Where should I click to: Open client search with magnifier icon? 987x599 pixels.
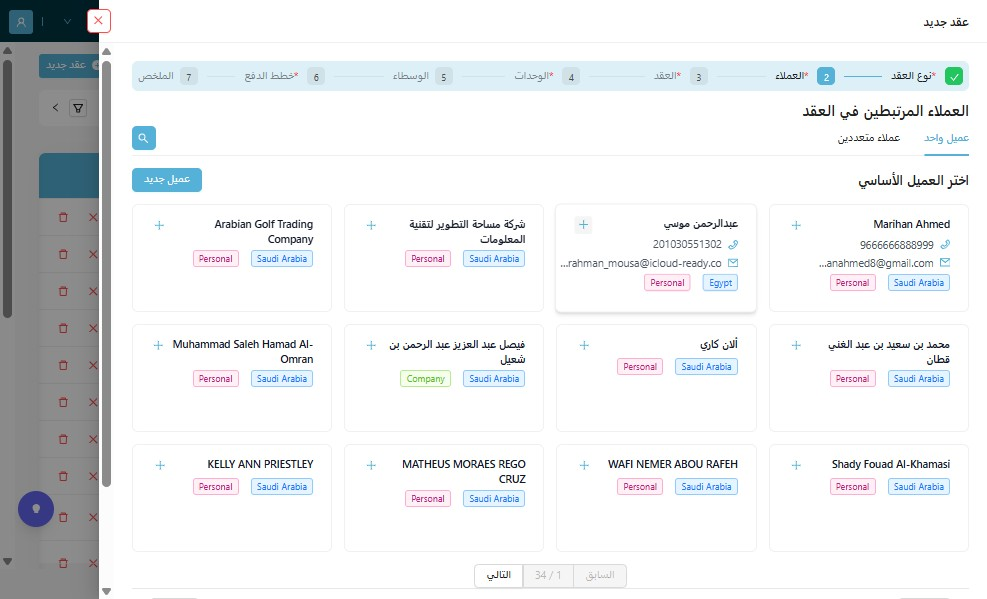coord(144,138)
